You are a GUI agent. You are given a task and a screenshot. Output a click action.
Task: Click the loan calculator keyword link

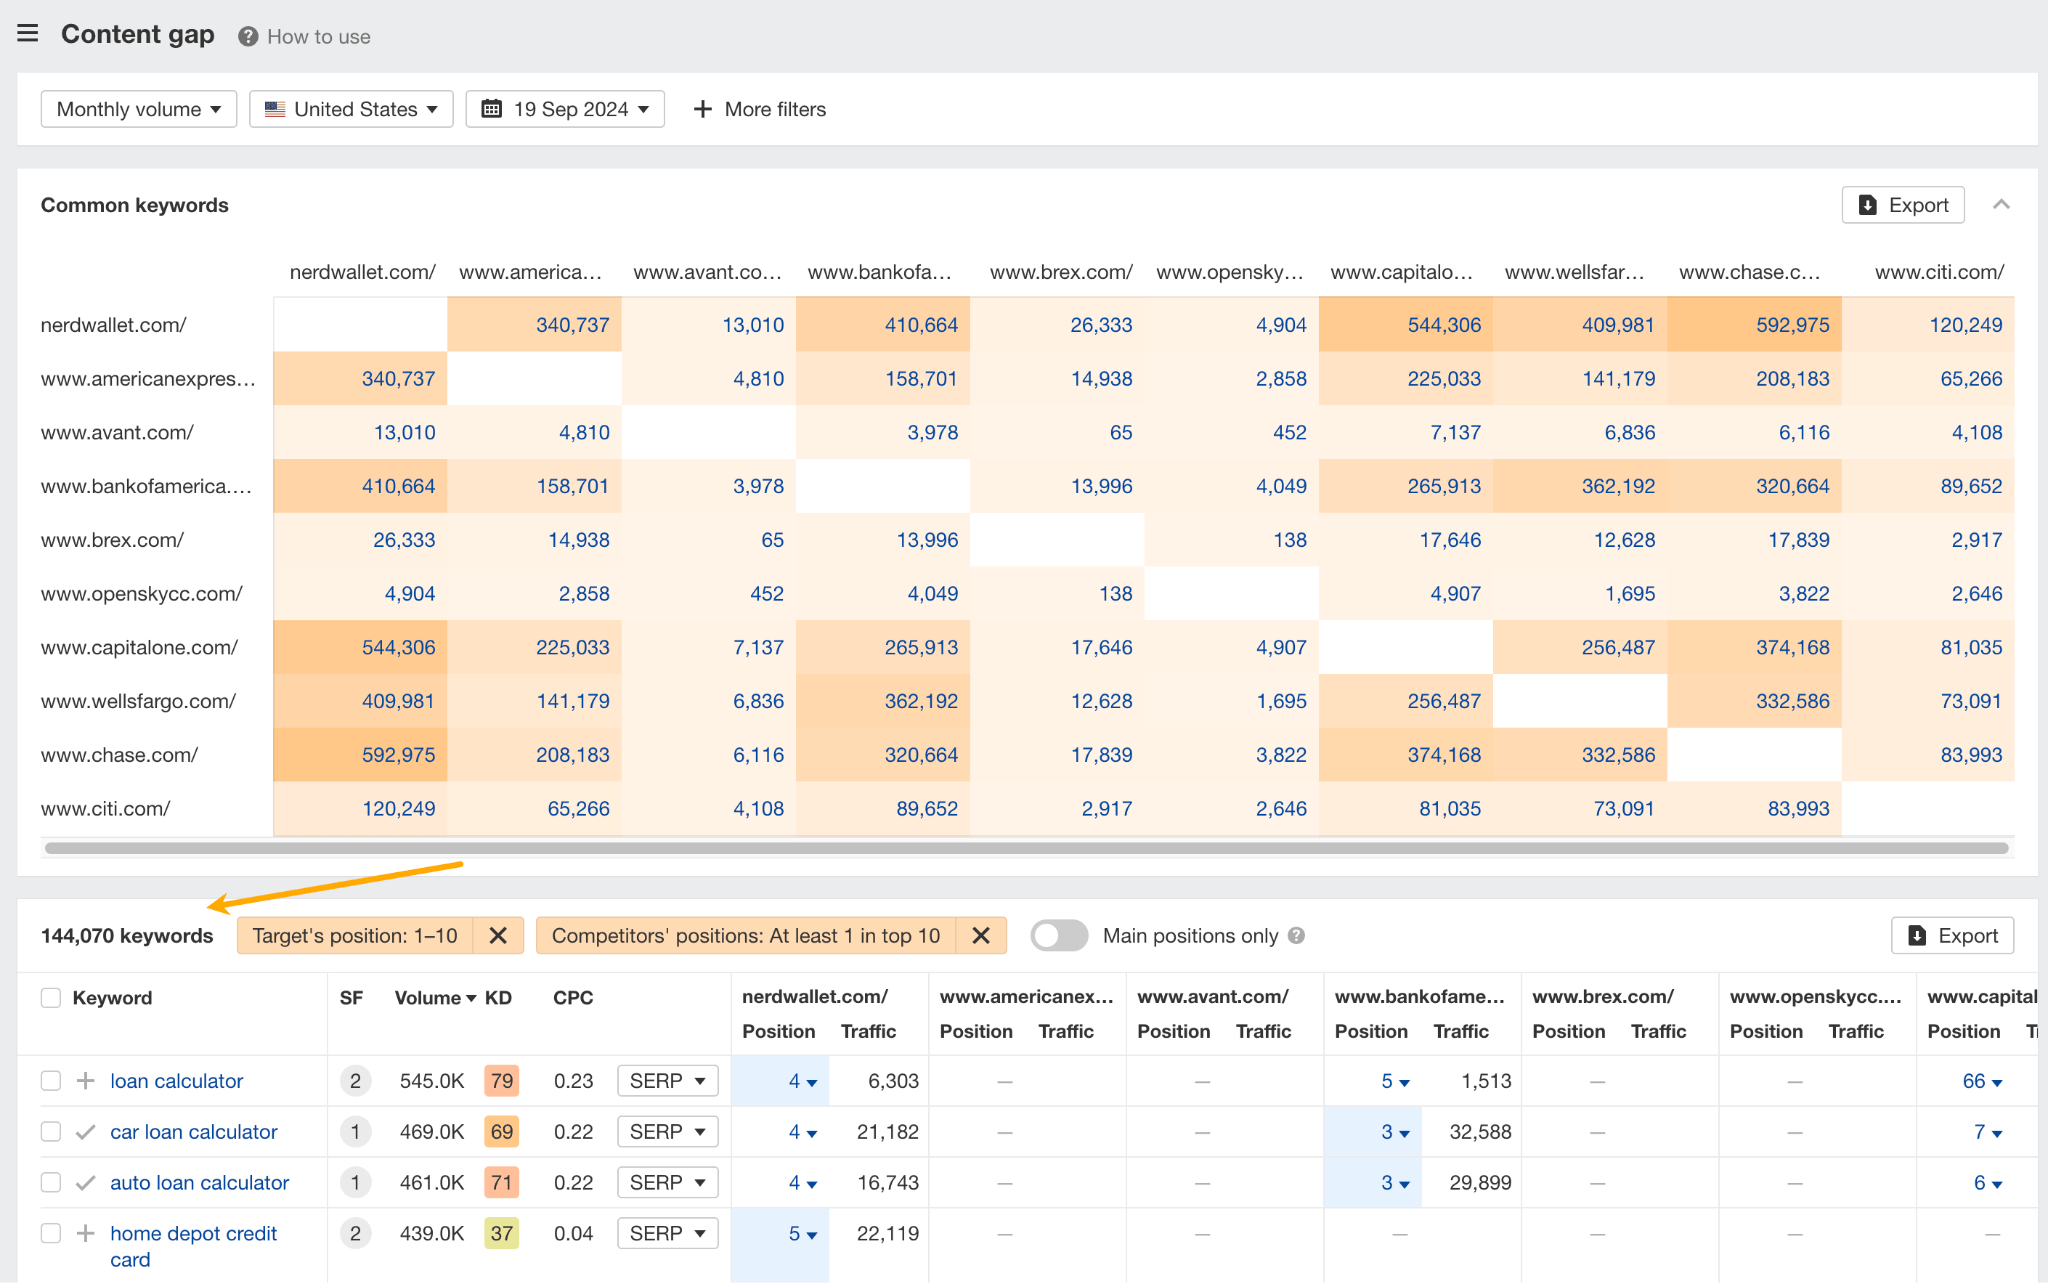point(176,1080)
